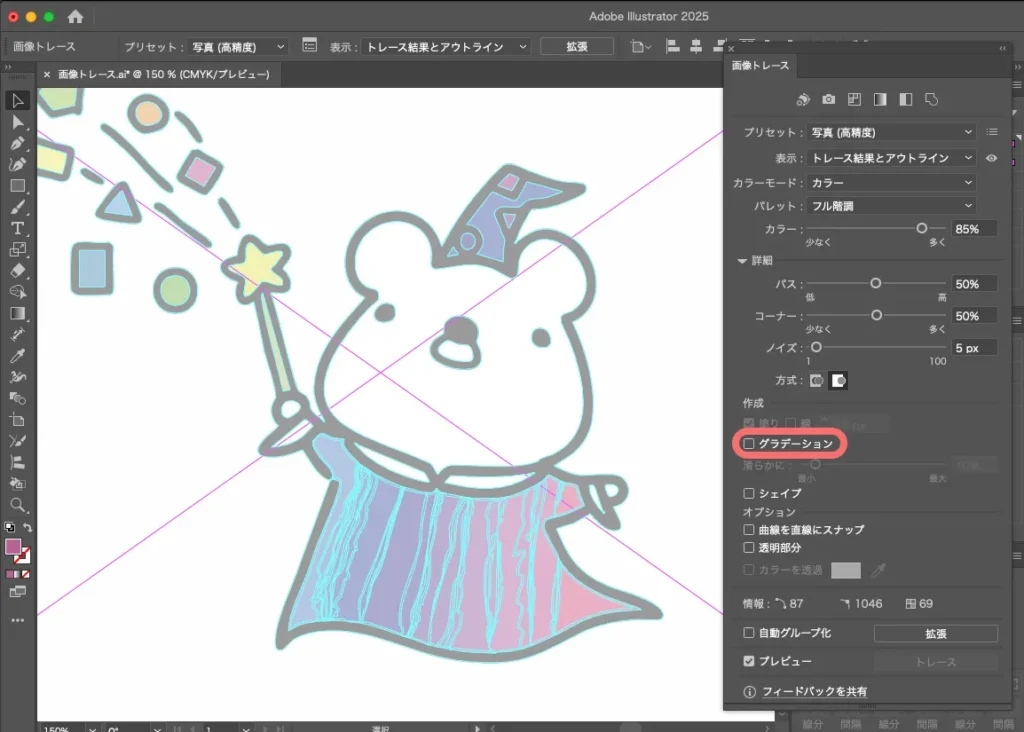
Task: Toggle the eye icon next to 表示 dropdown
Action: [x=992, y=158]
